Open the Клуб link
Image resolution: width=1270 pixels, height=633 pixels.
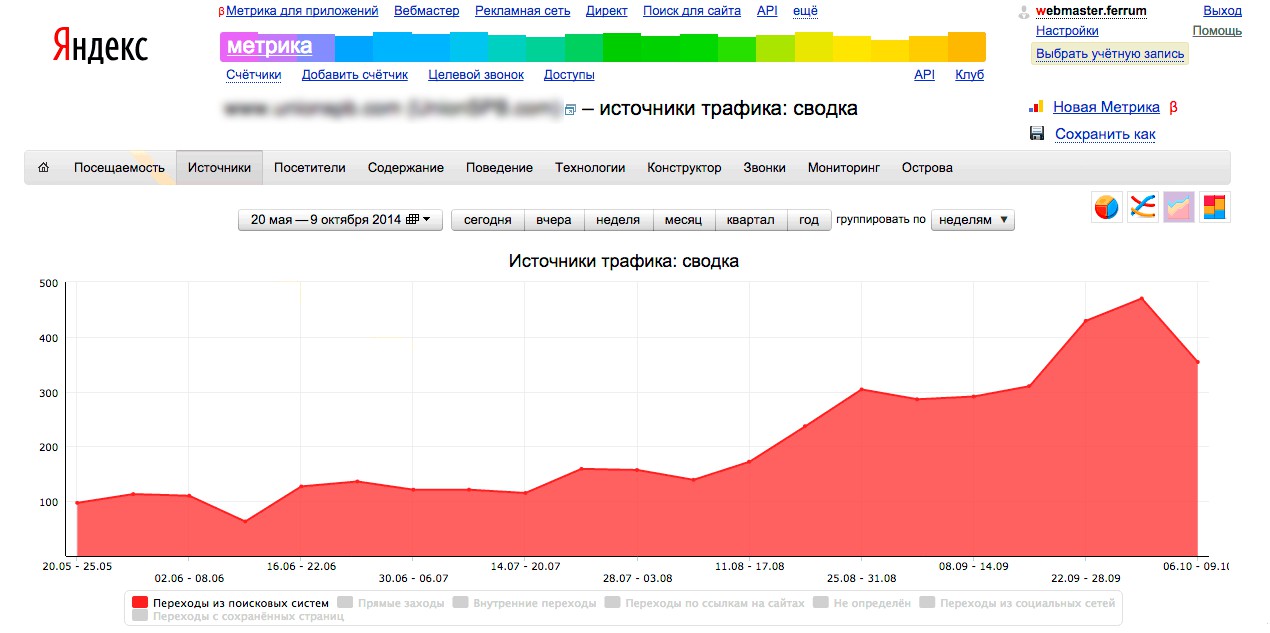pyautogui.click(x=969, y=75)
